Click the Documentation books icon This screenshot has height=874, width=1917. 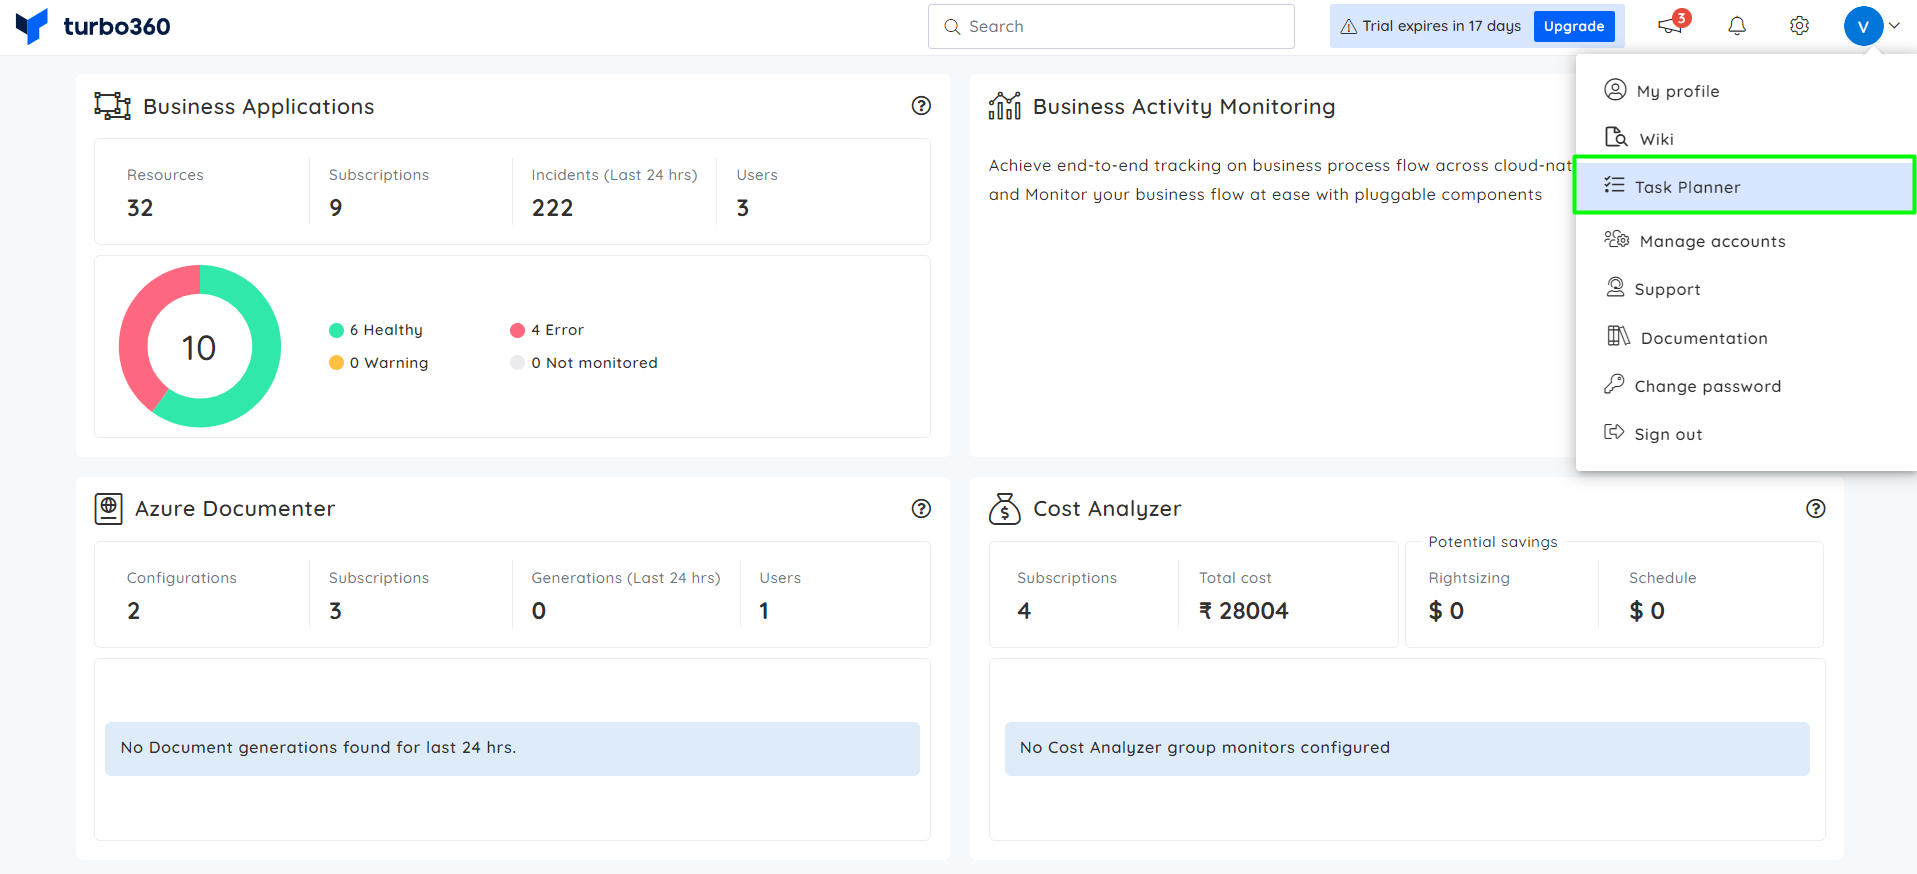(x=1618, y=336)
